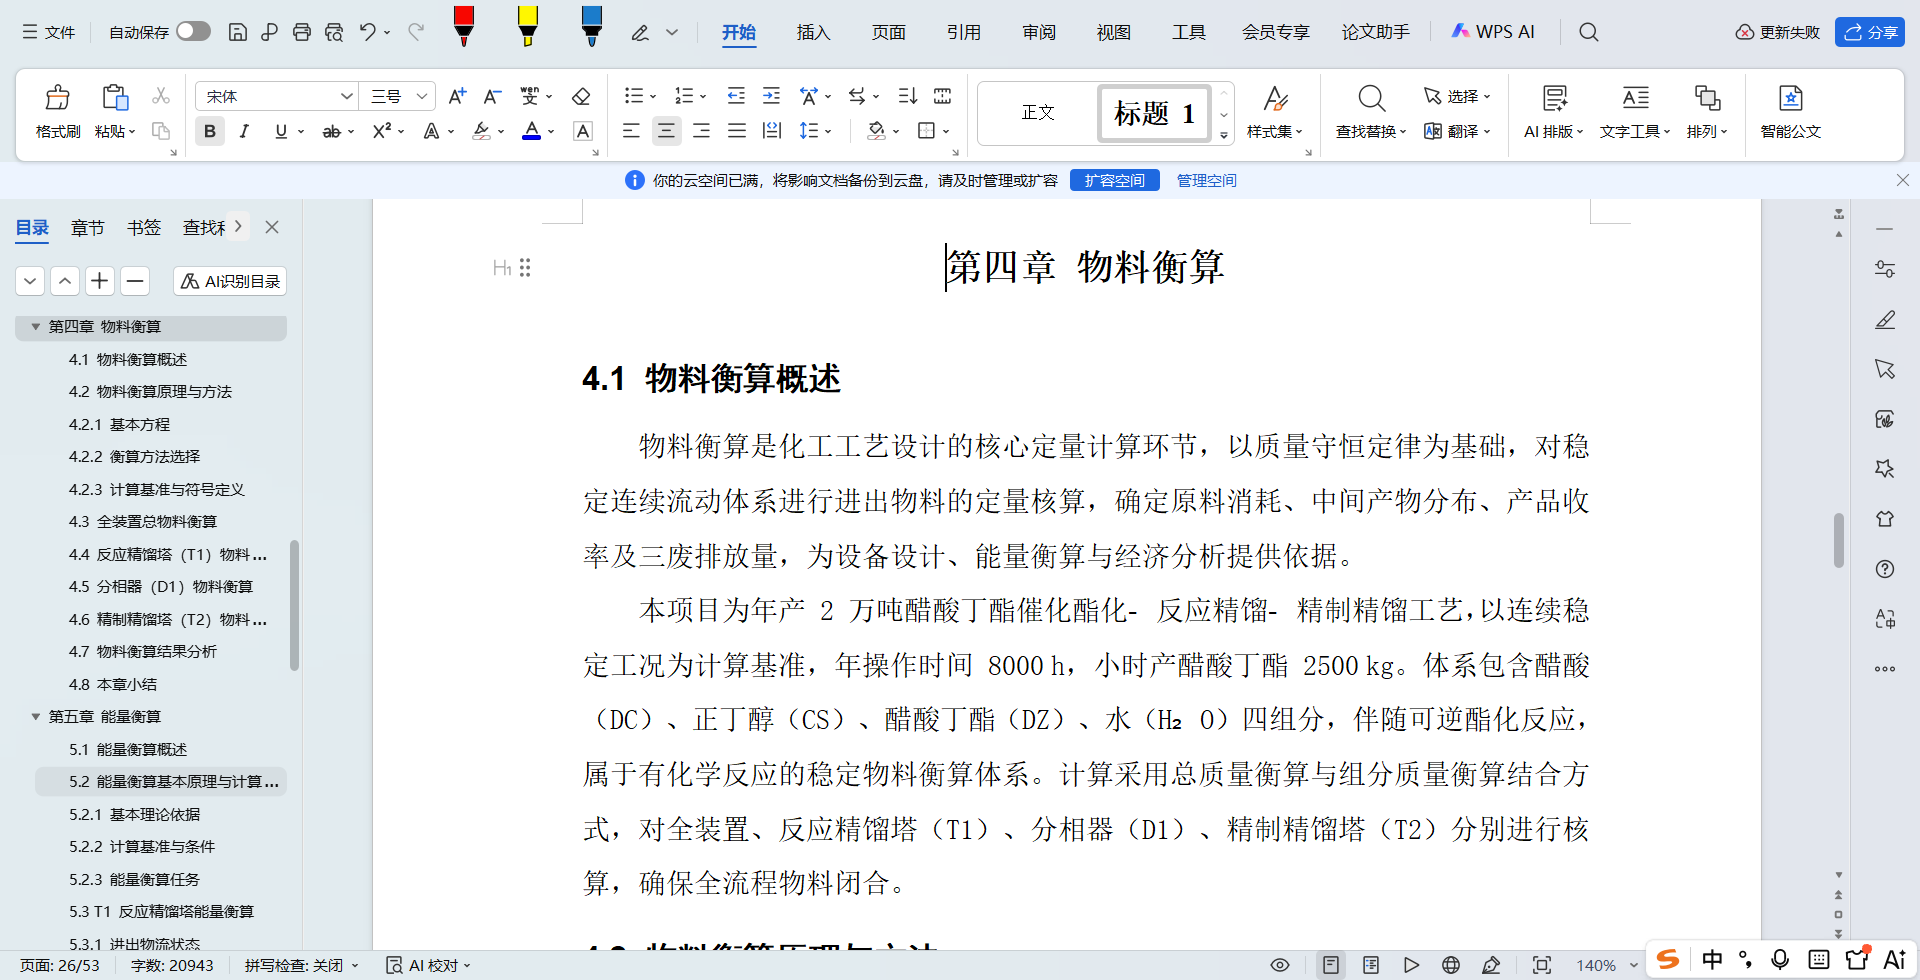Click the bulleted list icon
This screenshot has width=1920, height=980.
pyautogui.click(x=633, y=96)
